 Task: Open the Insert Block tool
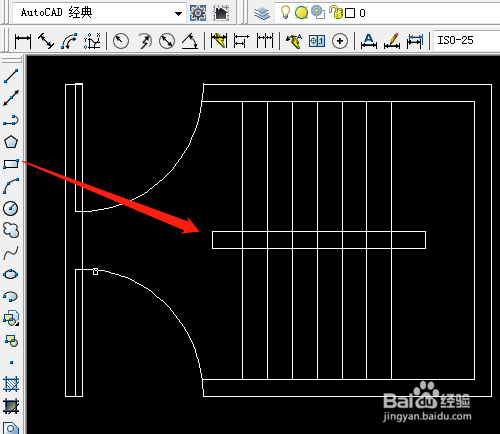(11, 318)
